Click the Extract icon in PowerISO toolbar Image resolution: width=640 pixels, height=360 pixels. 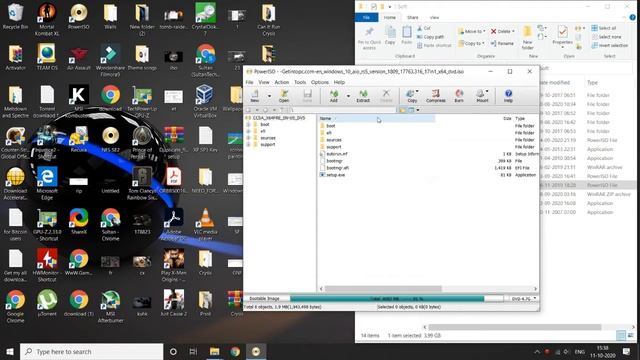363,96
